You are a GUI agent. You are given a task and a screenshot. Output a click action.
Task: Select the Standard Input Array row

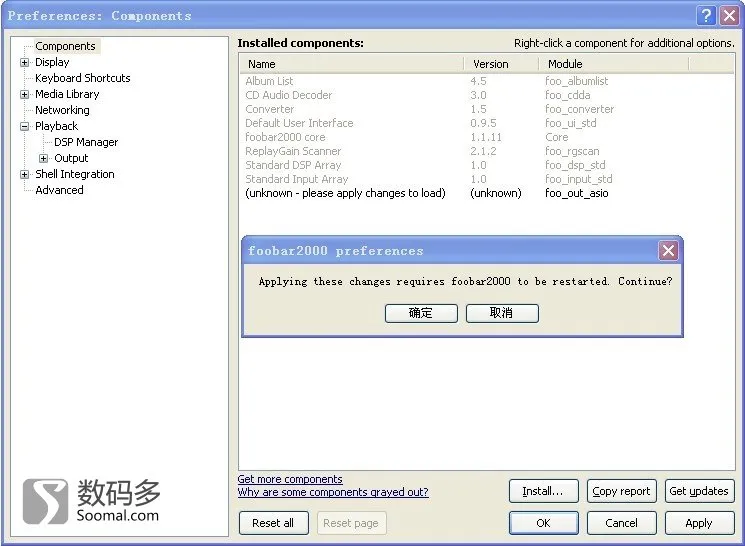[487, 179]
